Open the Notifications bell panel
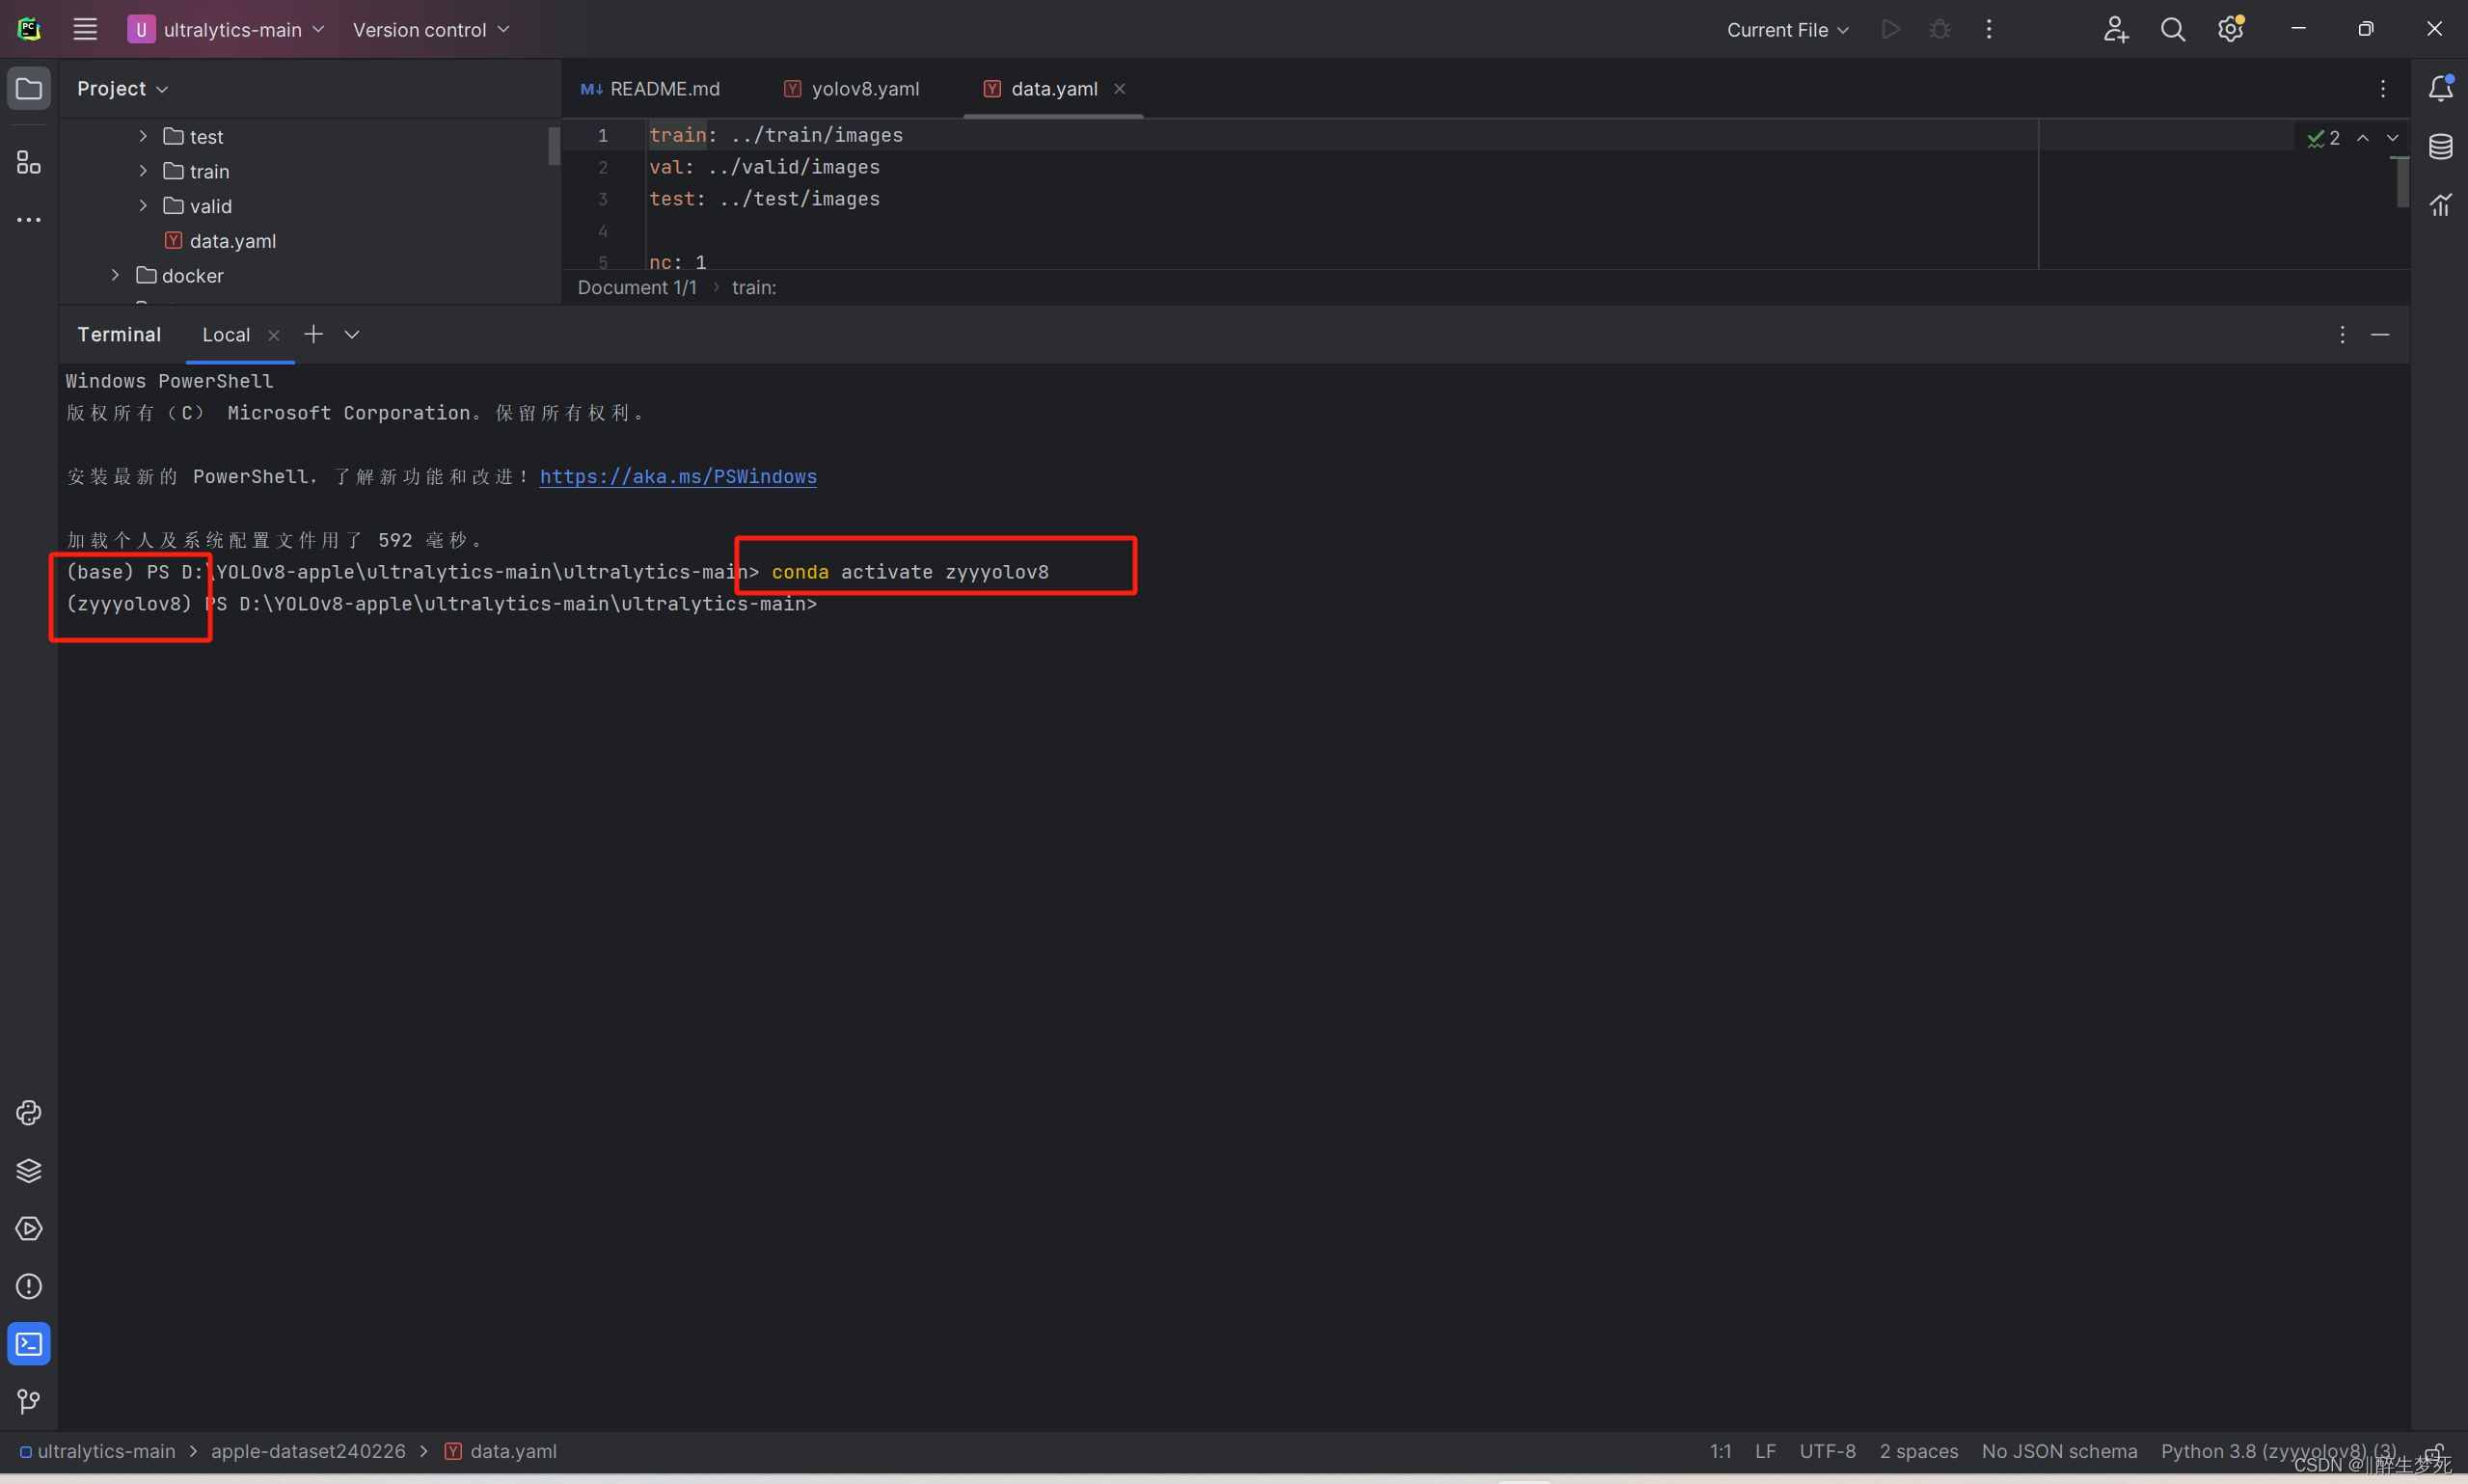This screenshot has width=2468, height=1484. (x=2440, y=88)
